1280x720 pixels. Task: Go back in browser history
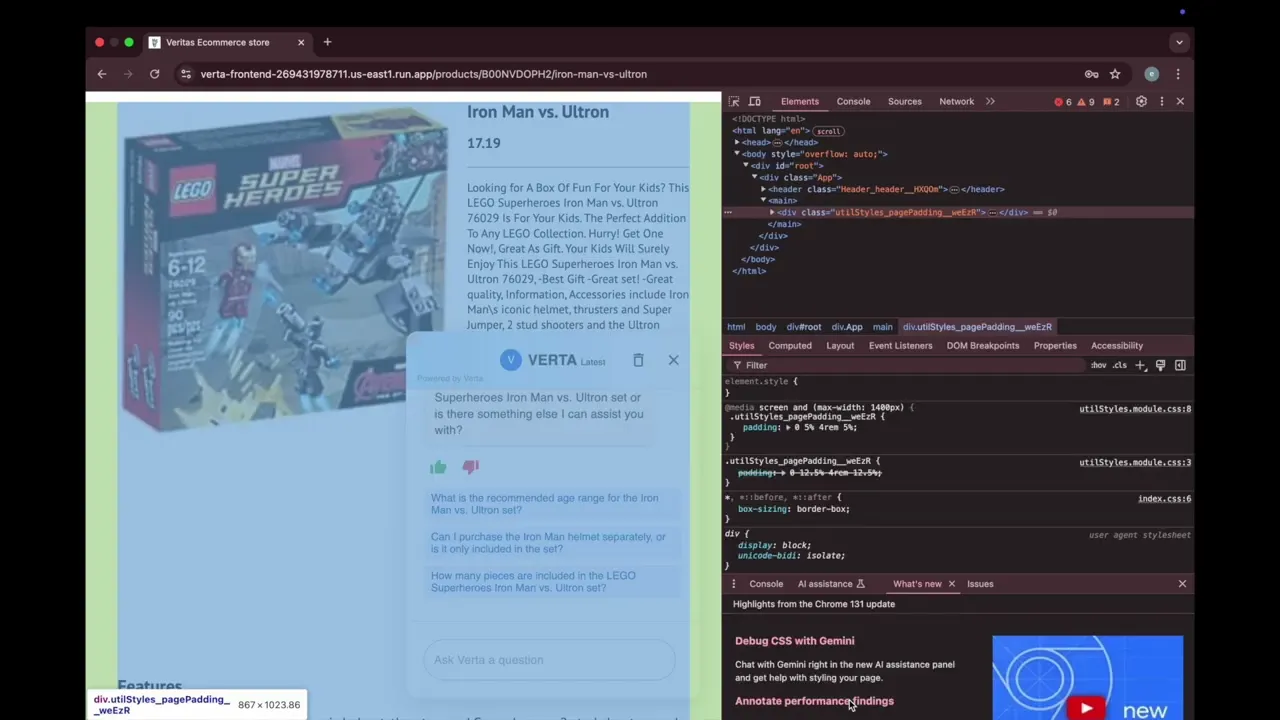pos(101,74)
